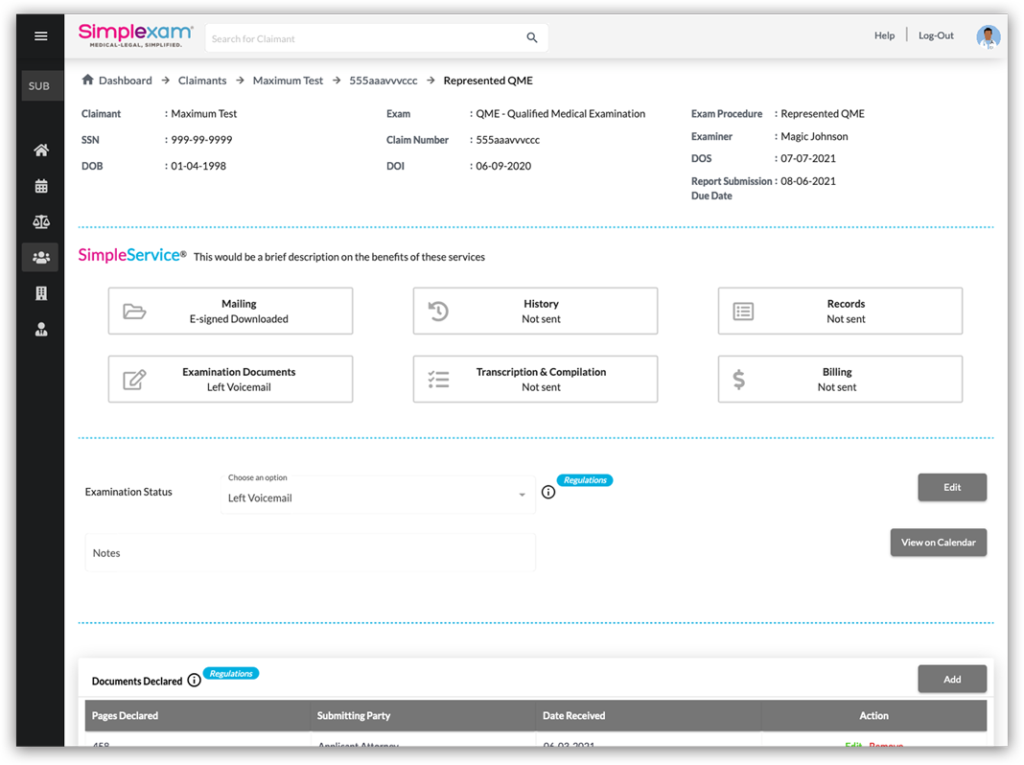Expand the Examination Status dropdown
This screenshot has height=765, width=1024.
[x=377, y=497]
